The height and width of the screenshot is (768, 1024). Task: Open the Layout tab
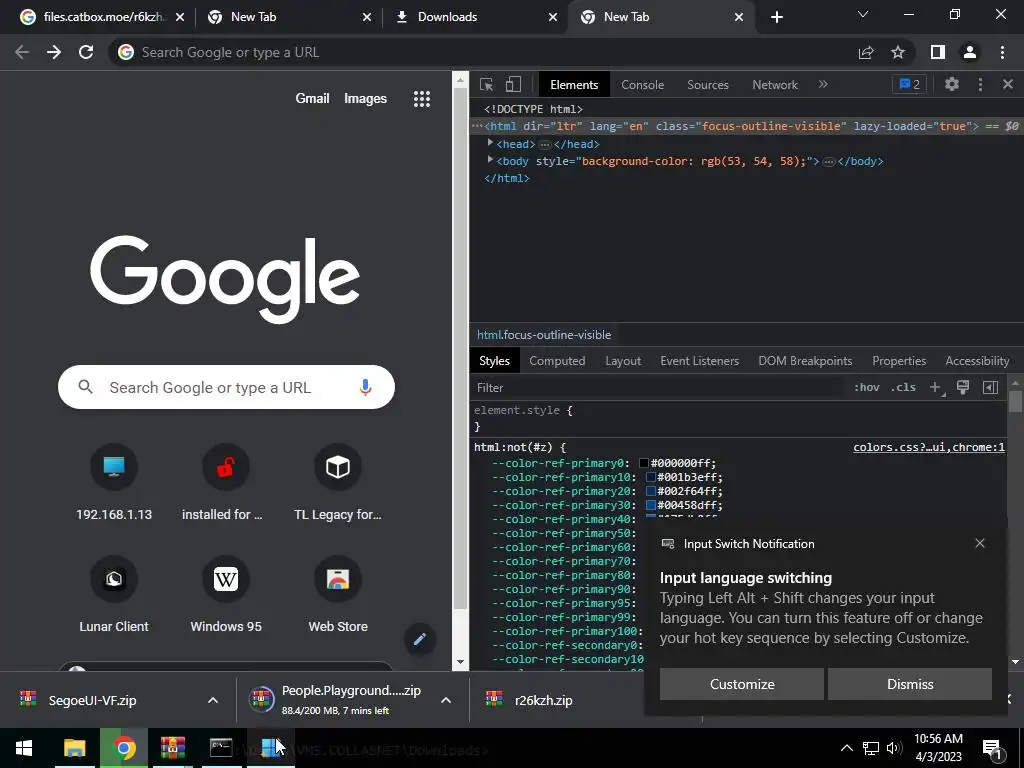tap(623, 360)
